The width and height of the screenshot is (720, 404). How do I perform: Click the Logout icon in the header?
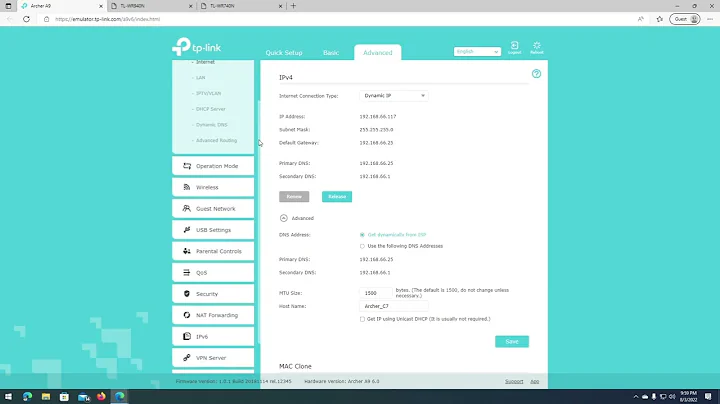[514, 47]
